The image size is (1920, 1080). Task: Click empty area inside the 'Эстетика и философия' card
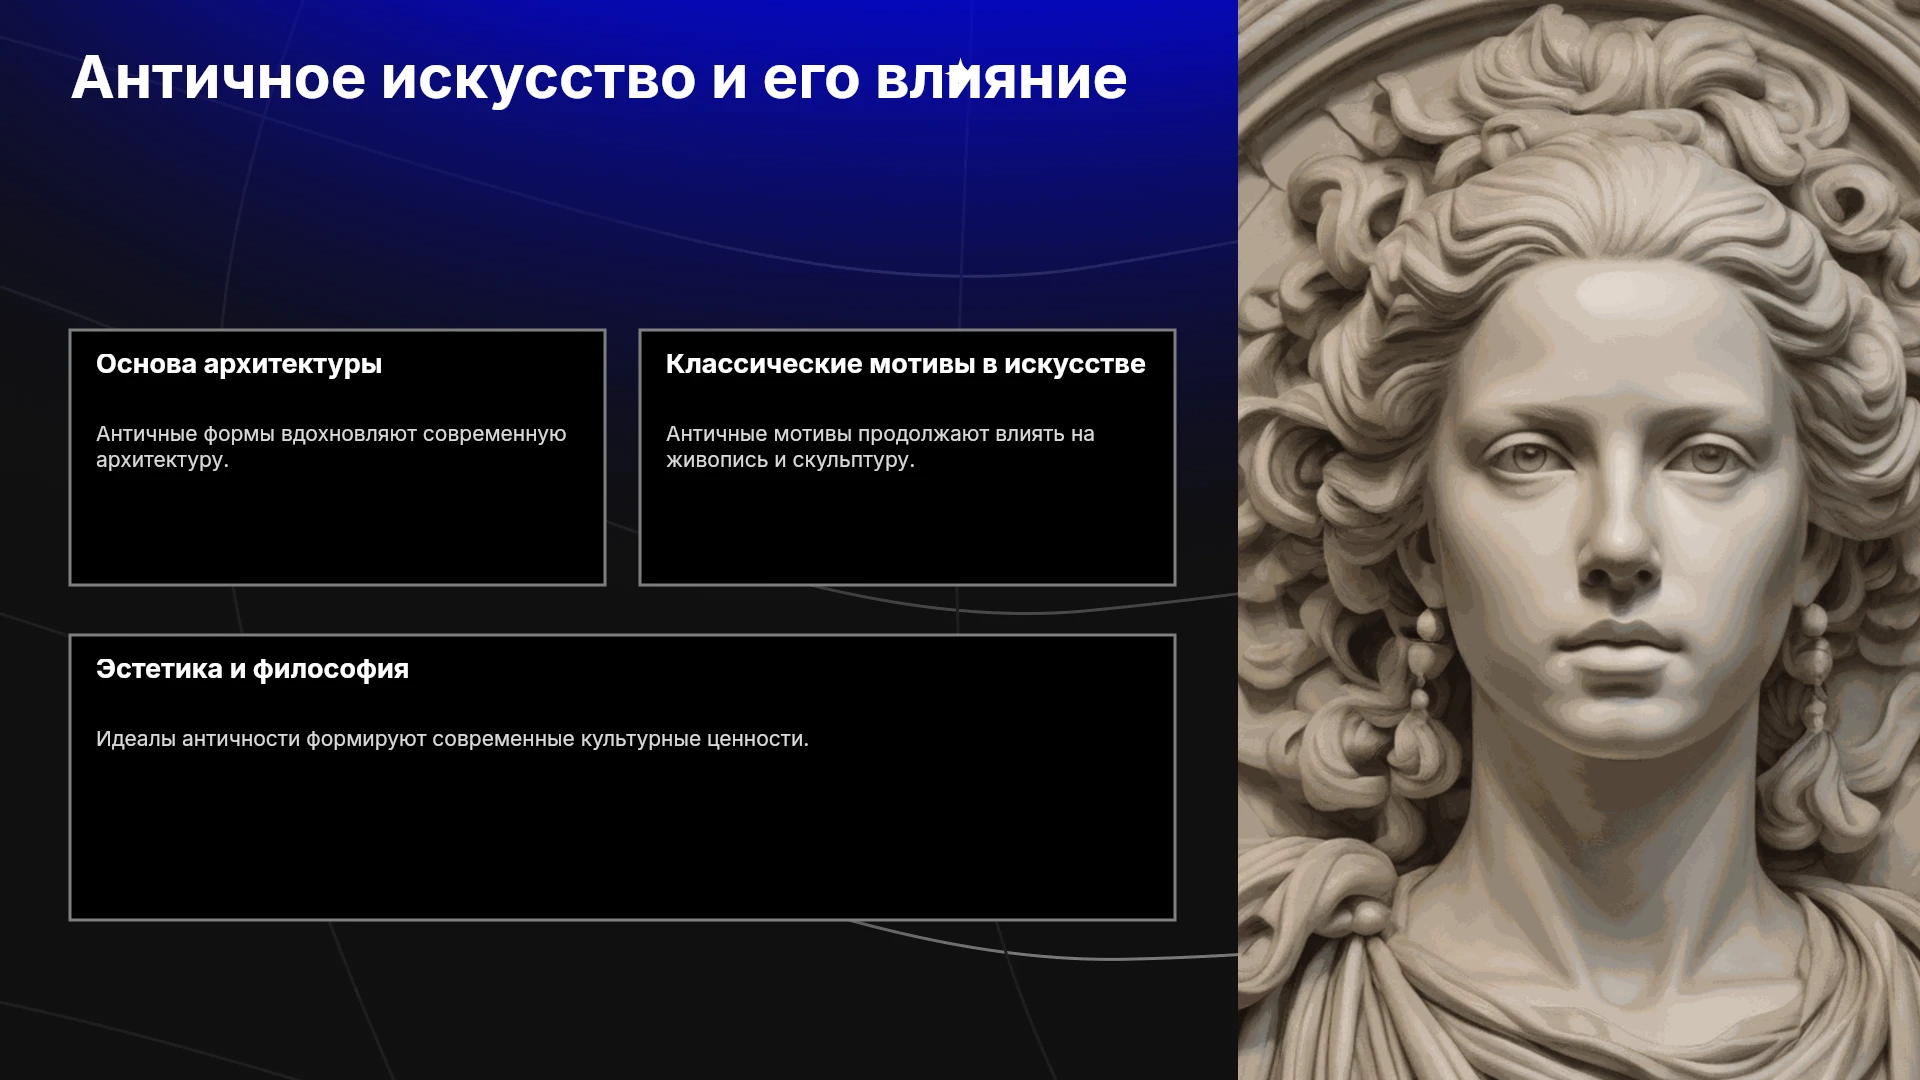622,840
